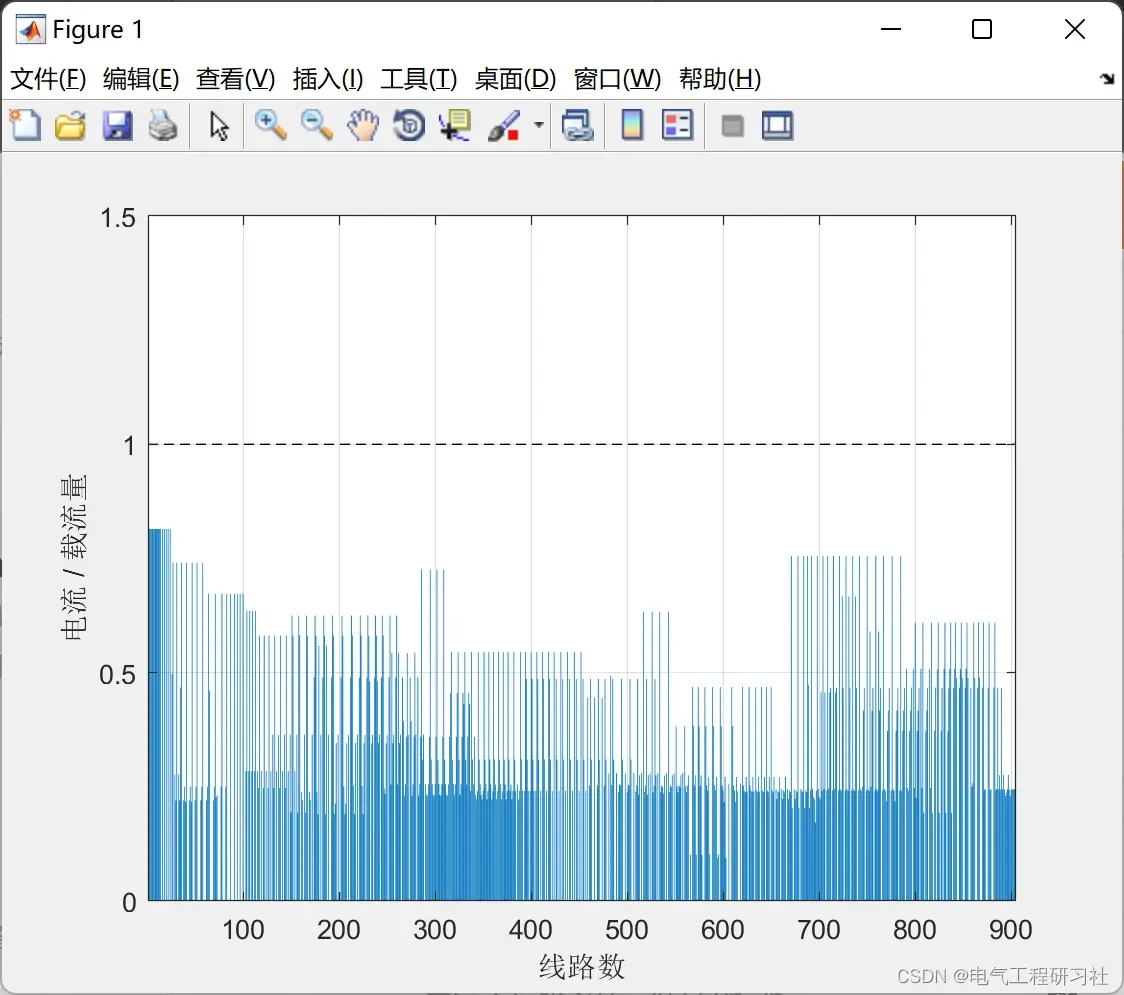Open the 文件(F) menu
Screen dimensions: 1124x995
click(x=48, y=79)
